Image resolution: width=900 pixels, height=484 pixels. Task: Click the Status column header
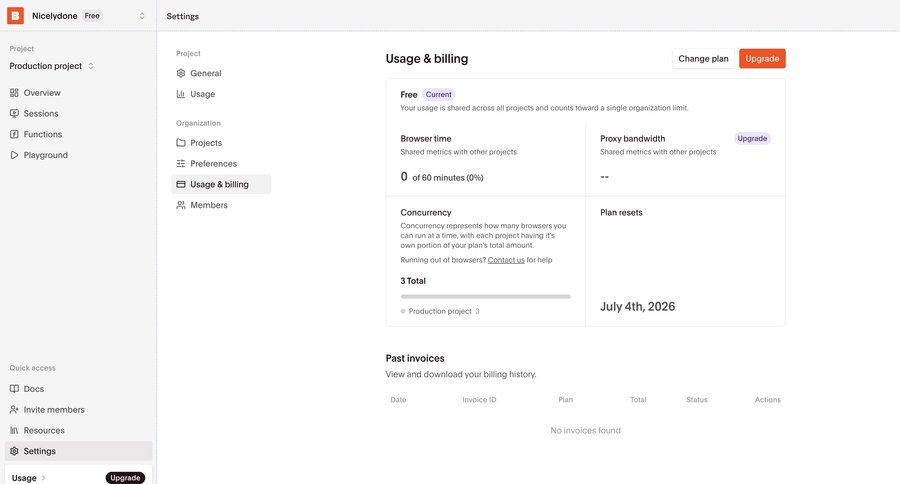tap(697, 400)
